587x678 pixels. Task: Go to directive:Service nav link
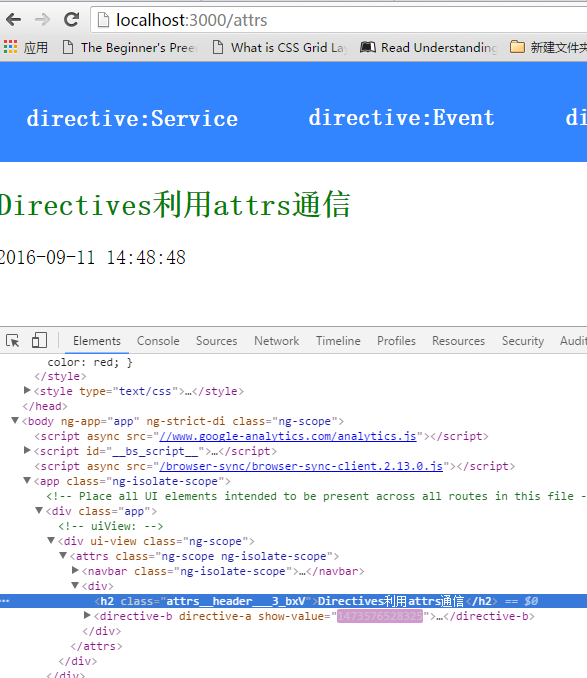click(132, 118)
